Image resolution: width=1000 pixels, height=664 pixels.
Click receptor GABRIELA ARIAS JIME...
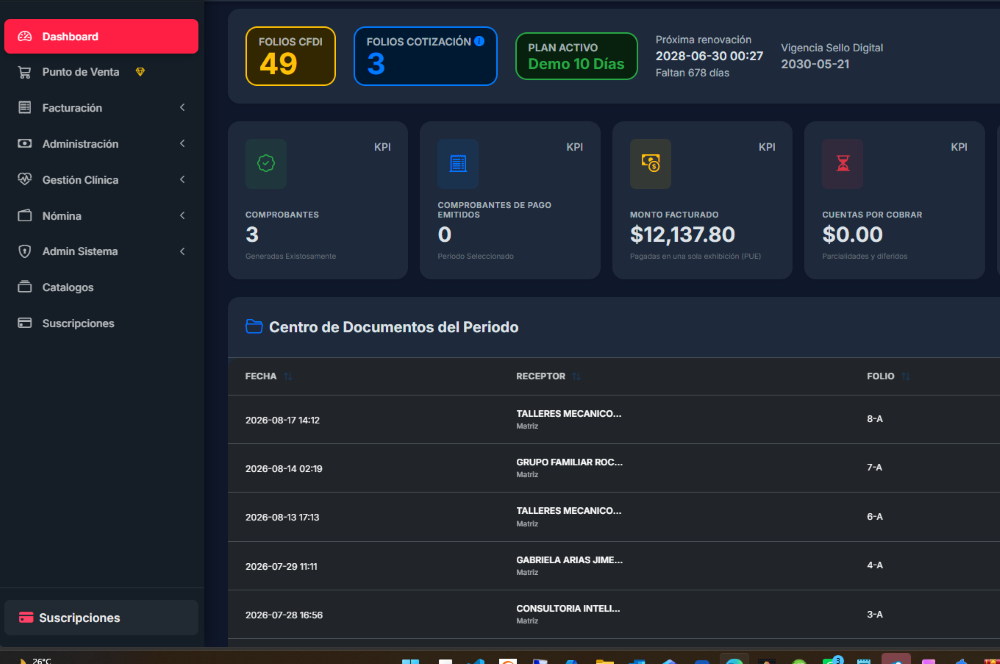click(x=570, y=559)
